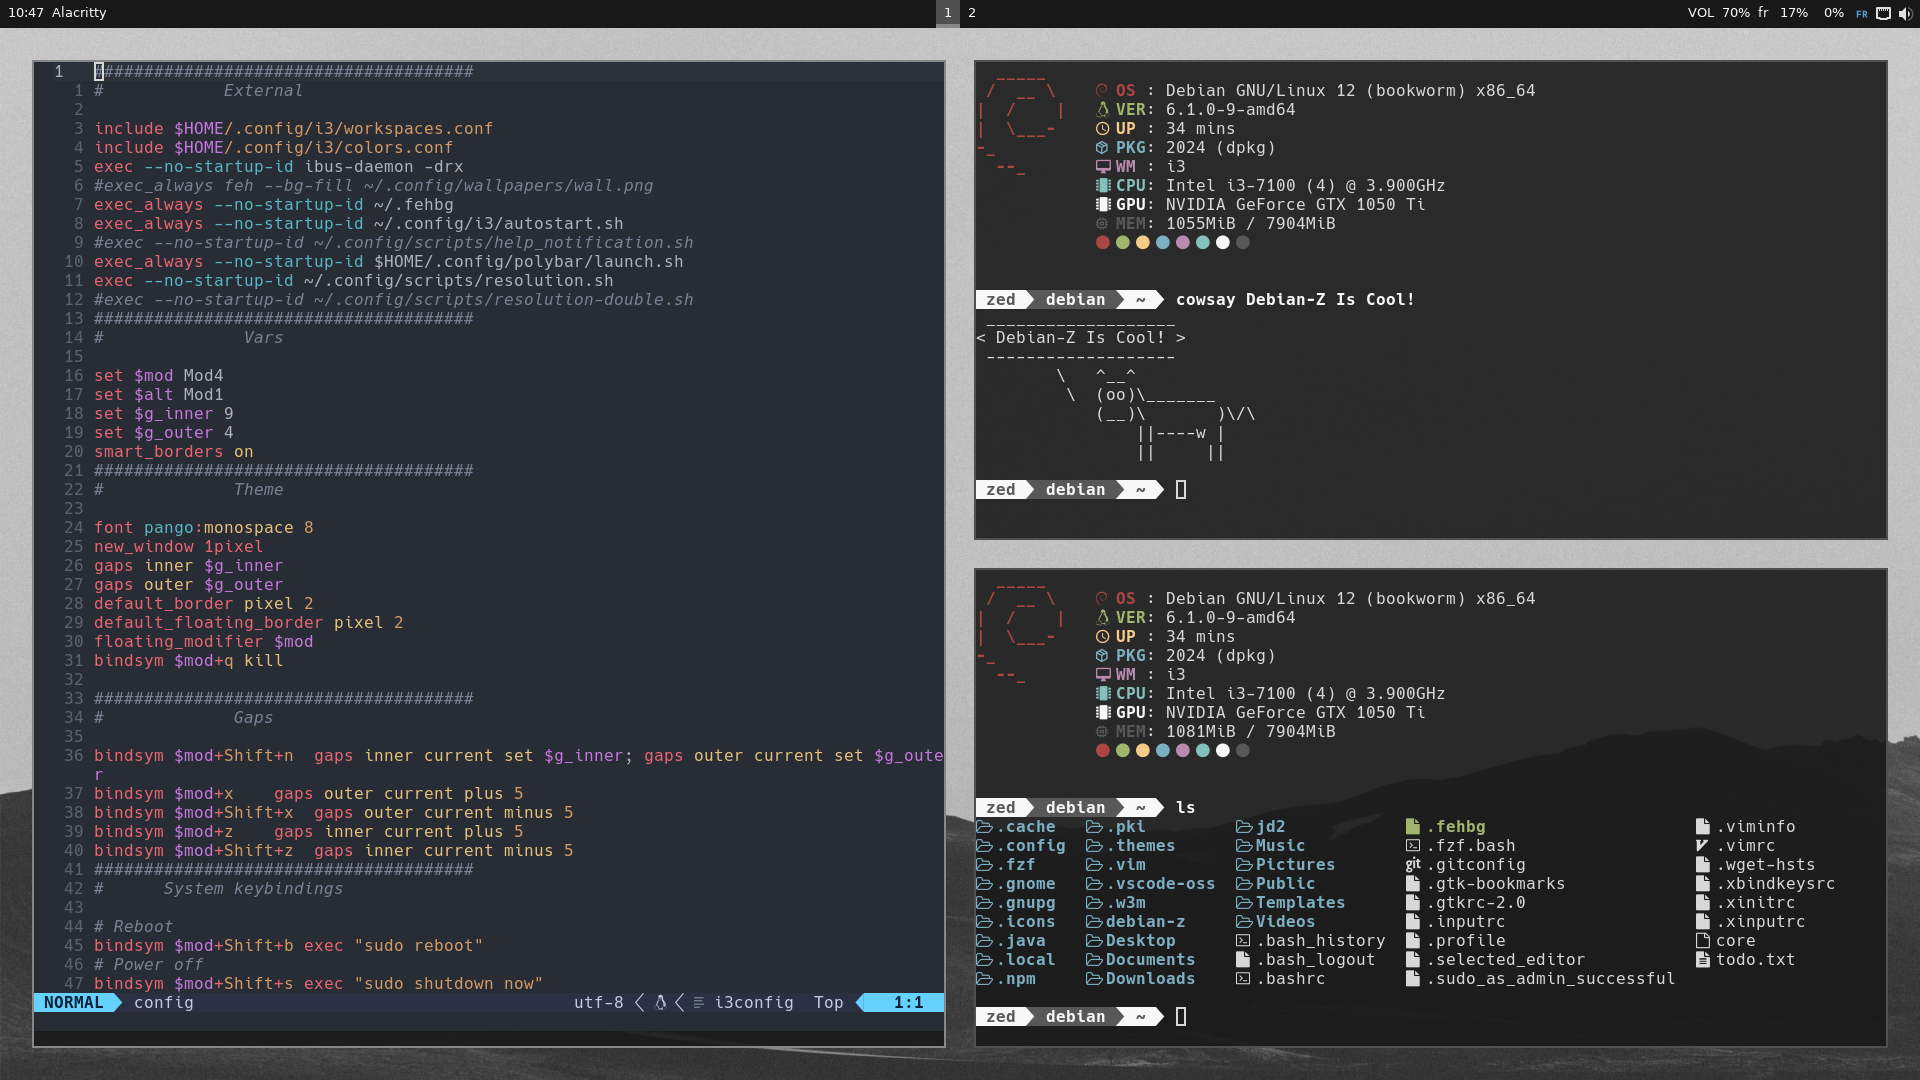Click the Top position label in the statusline
The height and width of the screenshot is (1080, 1920).
pos(829,1002)
